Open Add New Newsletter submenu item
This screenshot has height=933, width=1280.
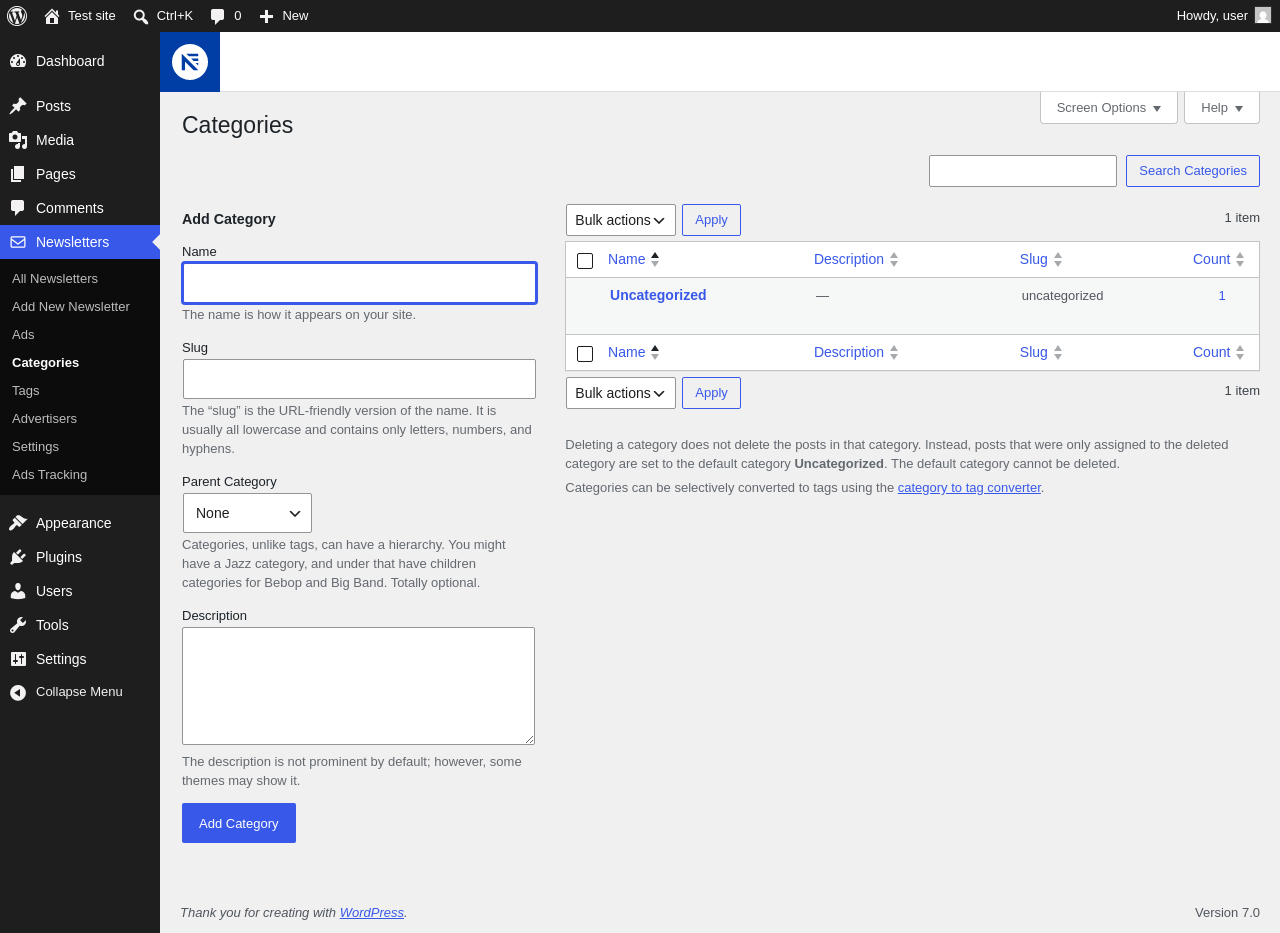[x=71, y=306]
